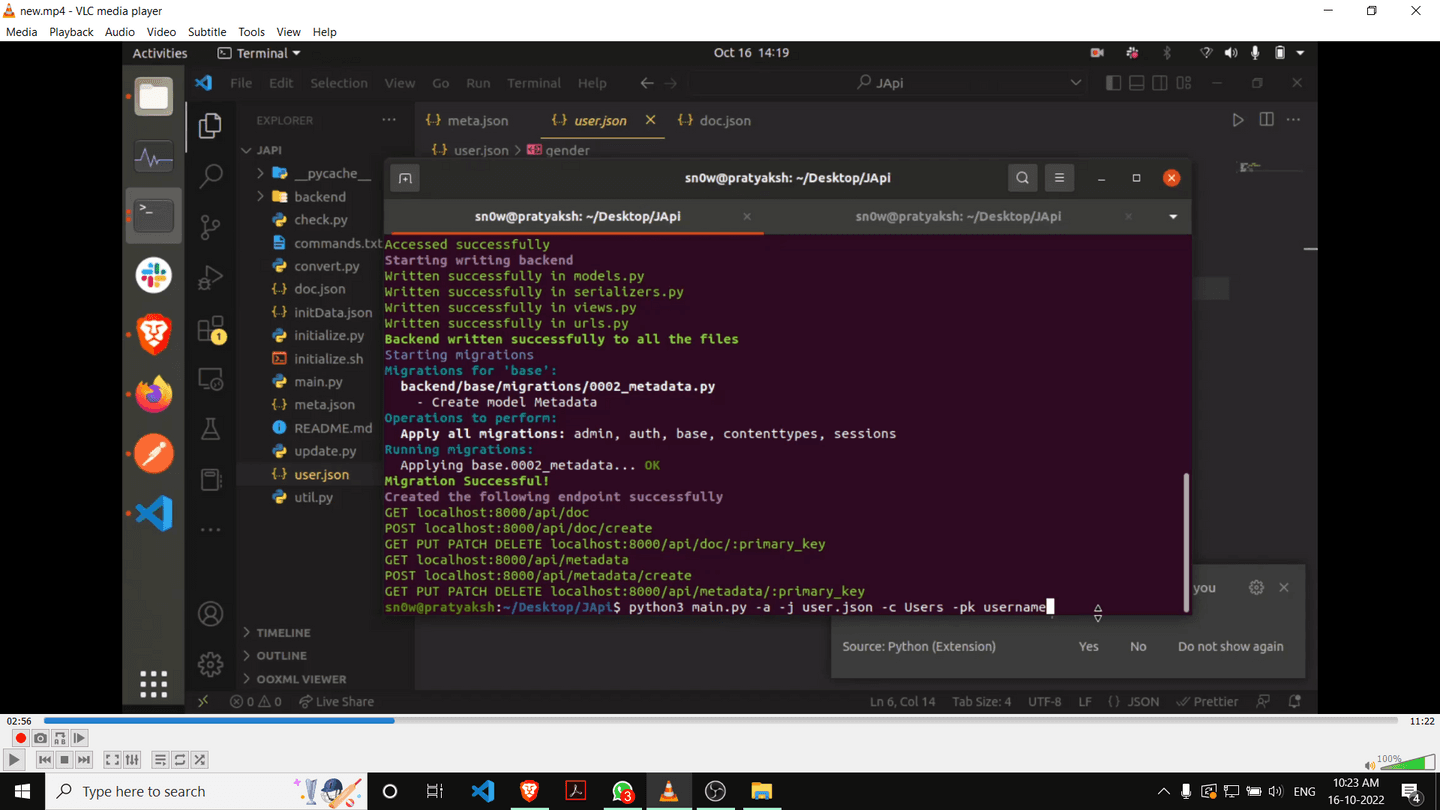Open the Windows Start menu
The height and width of the screenshot is (810, 1440).
(22, 791)
